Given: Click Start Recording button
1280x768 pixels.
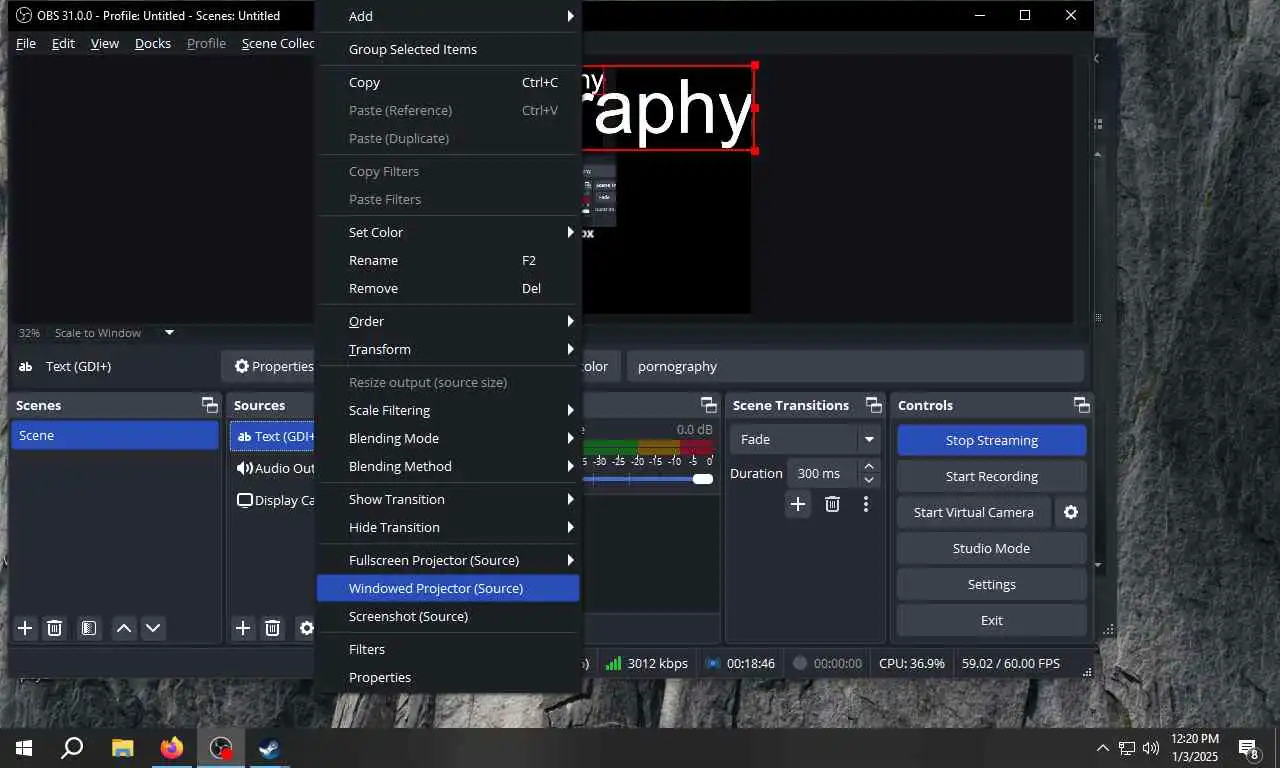Looking at the screenshot, I should [991, 476].
